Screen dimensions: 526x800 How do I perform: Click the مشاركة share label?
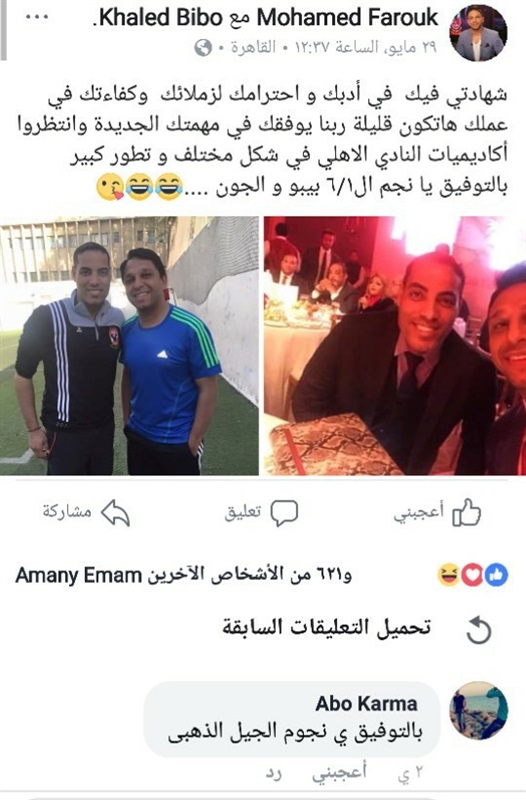coord(67,511)
